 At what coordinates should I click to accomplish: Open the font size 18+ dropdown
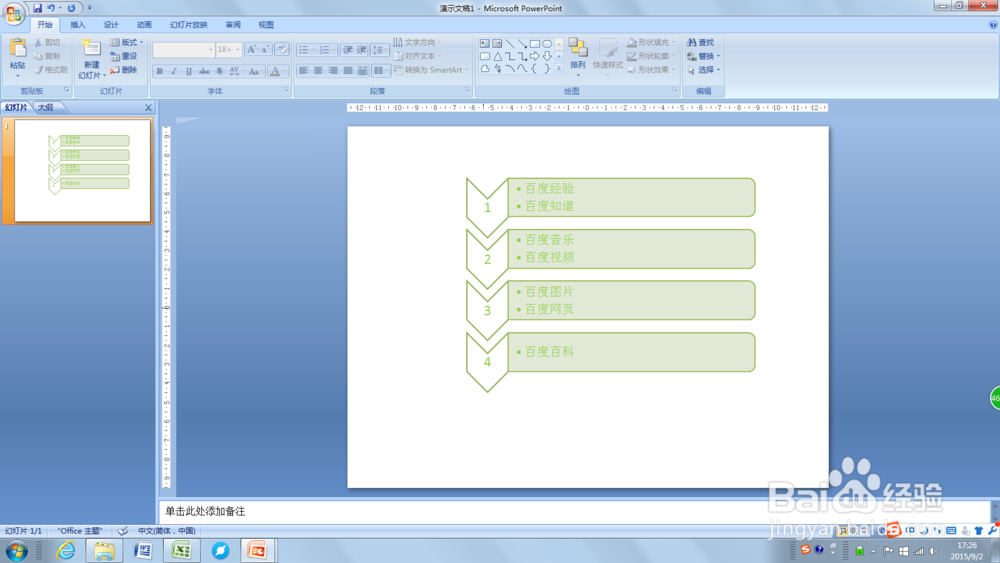click(x=238, y=49)
